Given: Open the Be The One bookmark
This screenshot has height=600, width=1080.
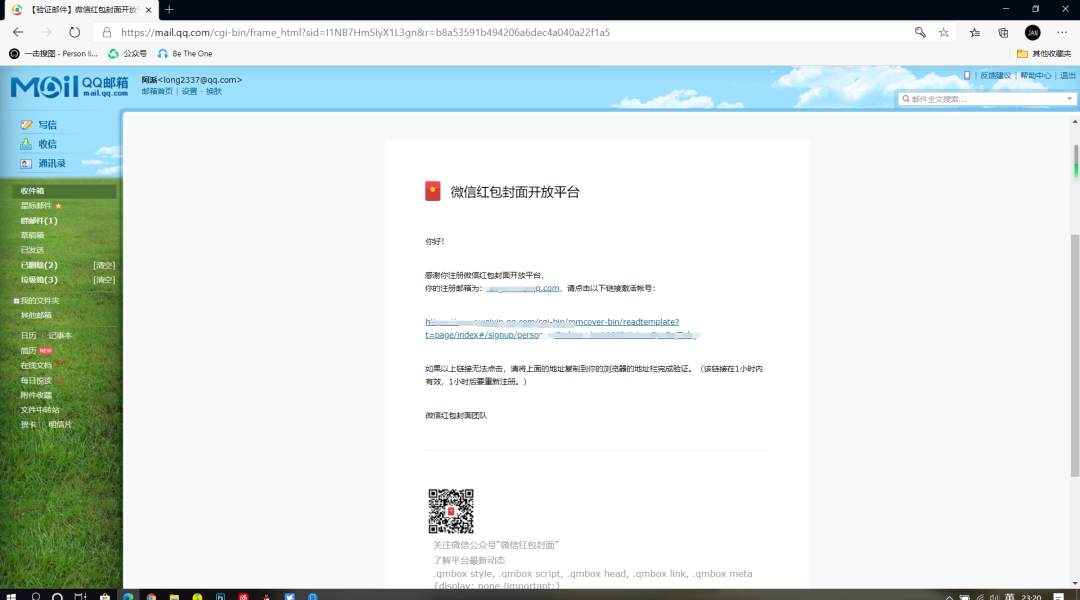Looking at the screenshot, I should 185,54.
